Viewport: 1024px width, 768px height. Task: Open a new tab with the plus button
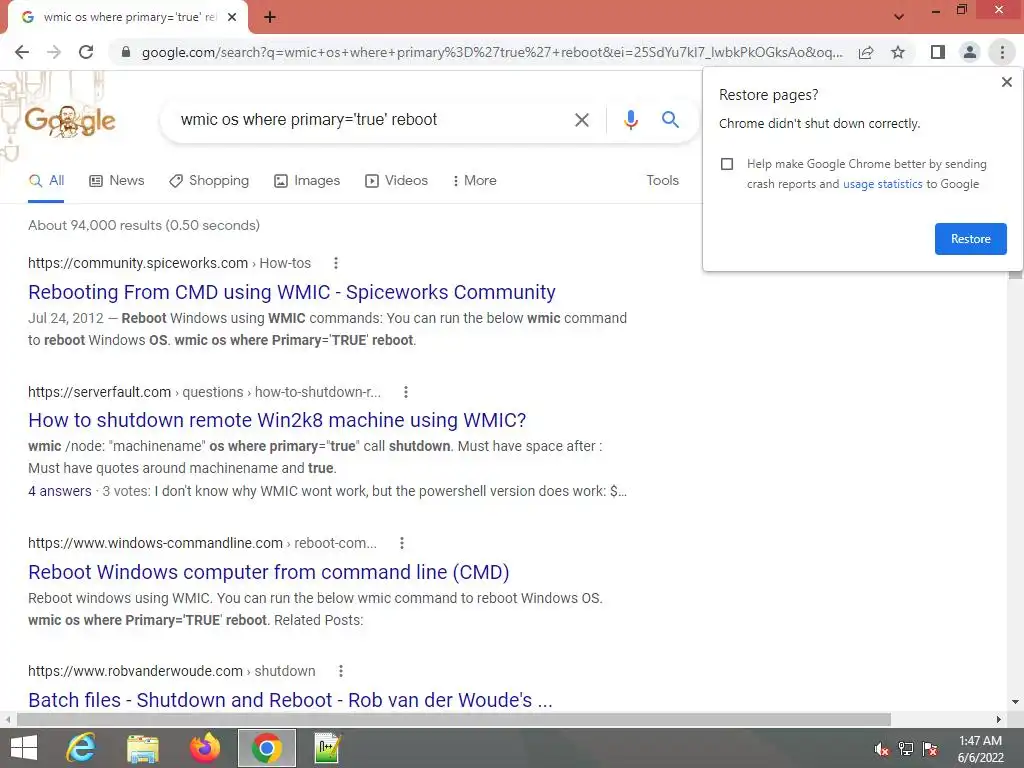click(270, 17)
